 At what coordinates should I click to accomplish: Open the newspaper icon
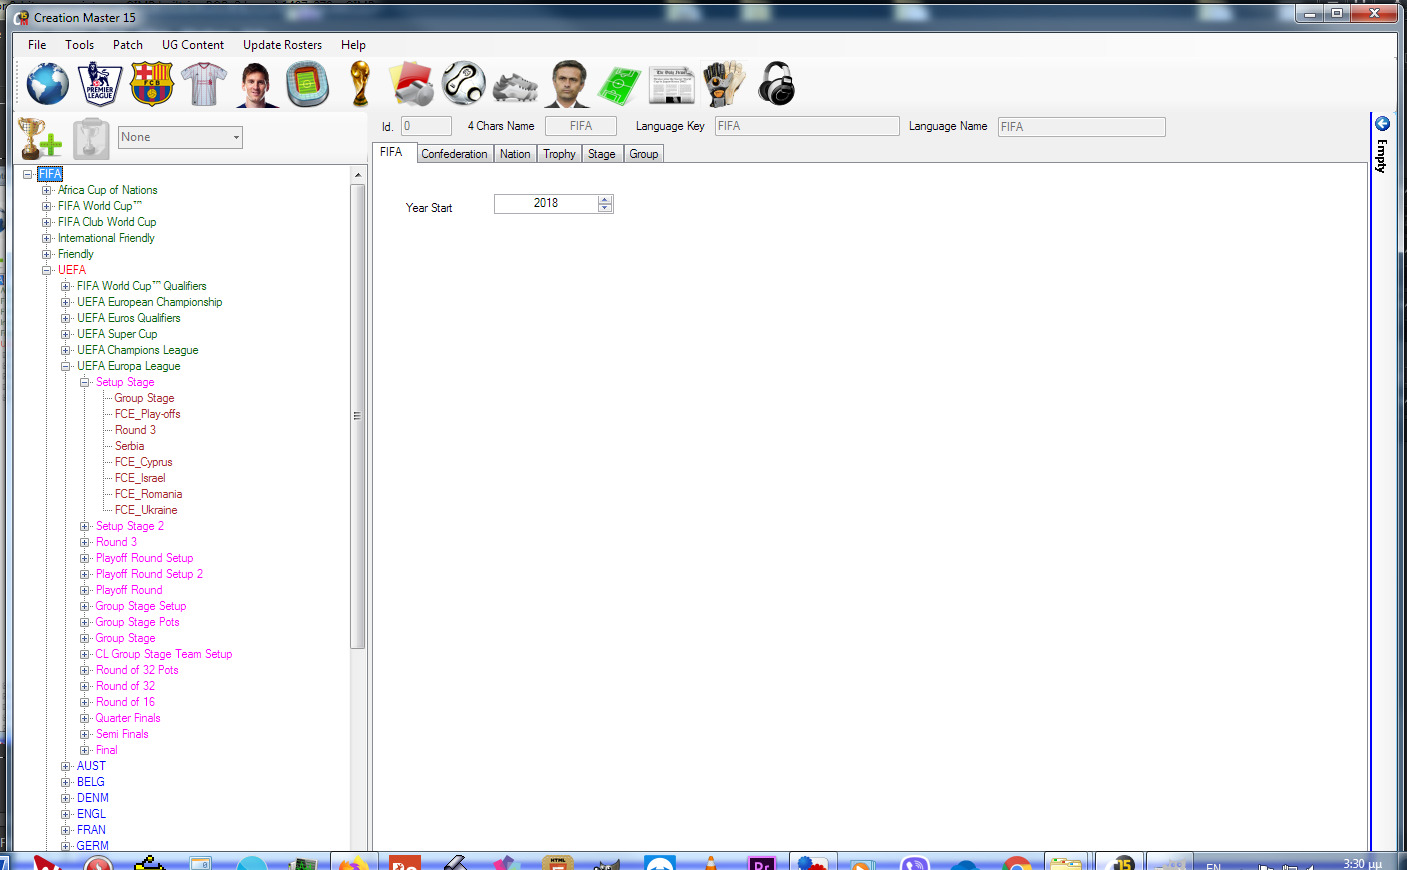coord(672,86)
